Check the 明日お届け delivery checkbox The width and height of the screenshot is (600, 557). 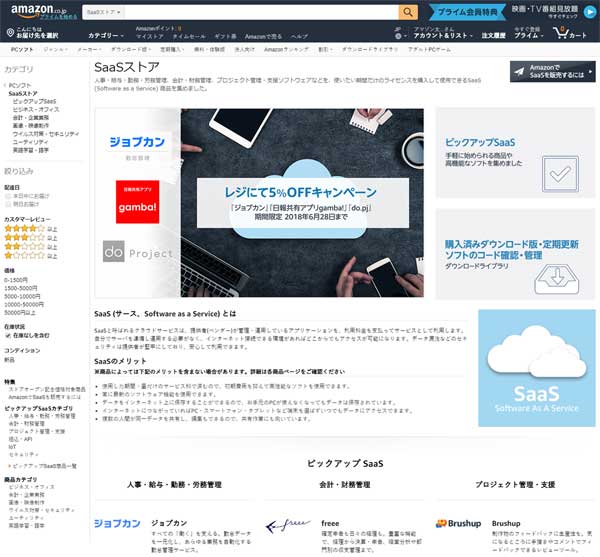point(8,204)
